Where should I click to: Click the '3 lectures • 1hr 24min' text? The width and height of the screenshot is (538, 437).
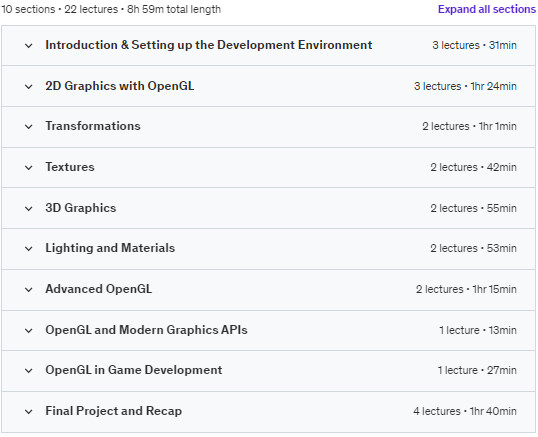[465, 86]
